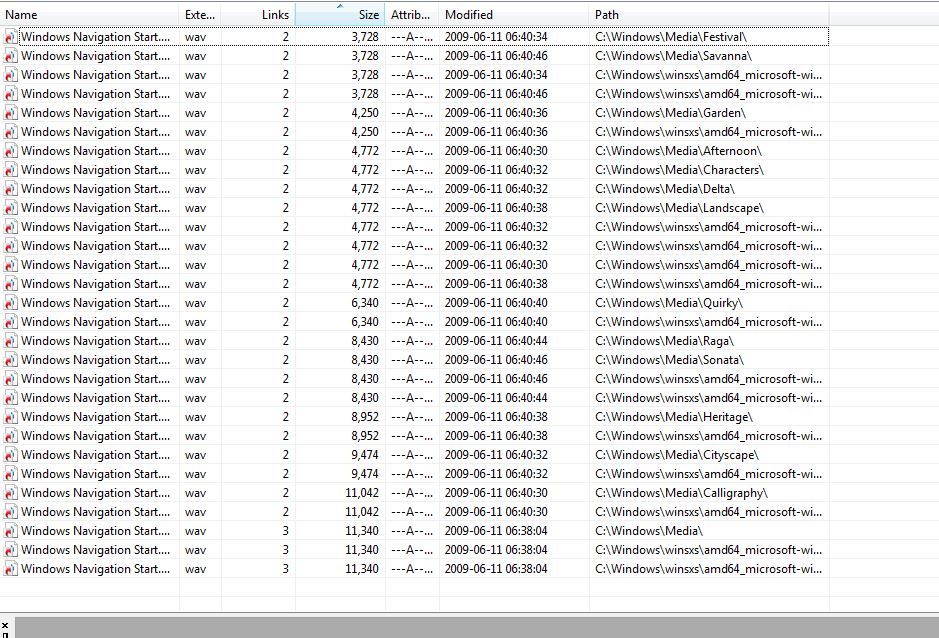Click the wav file icon in the Delta row
The height and width of the screenshot is (638, 939).
(x=10, y=189)
